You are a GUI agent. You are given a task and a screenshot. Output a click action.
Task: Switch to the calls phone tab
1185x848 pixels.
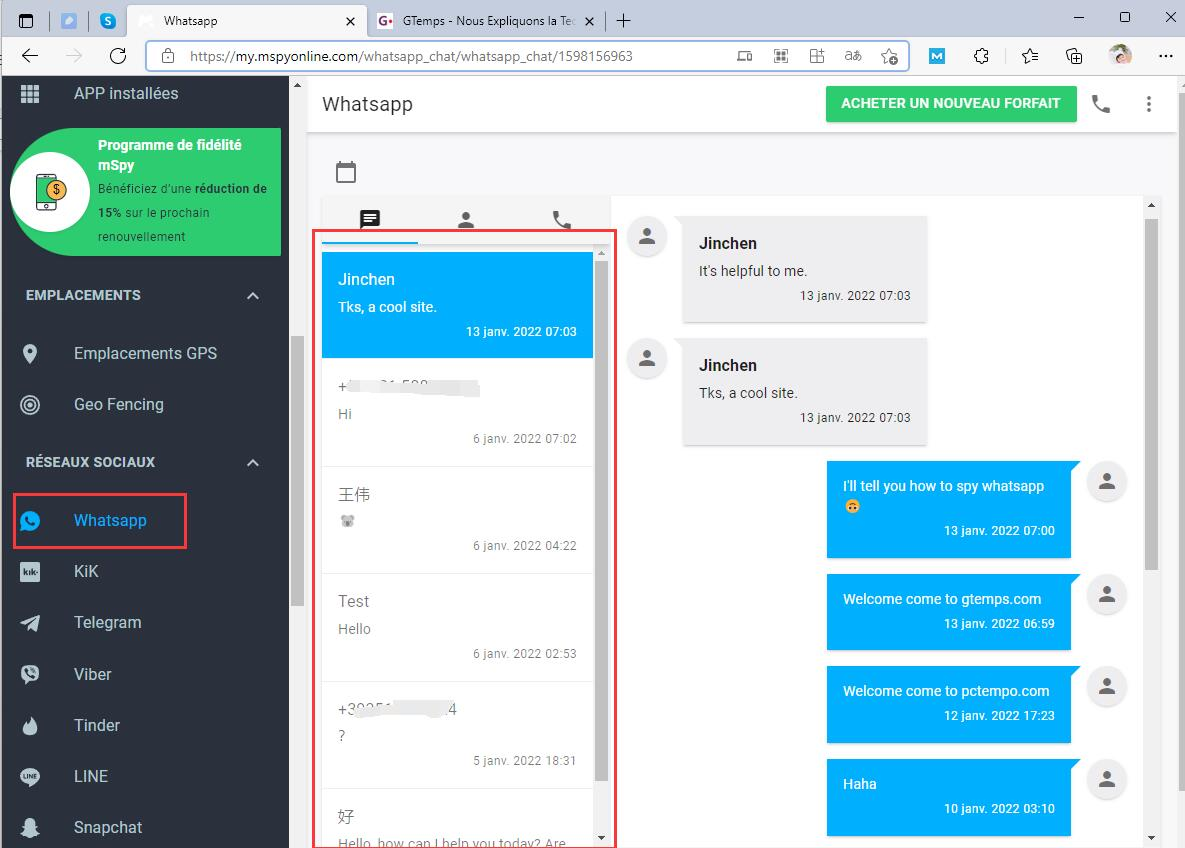coord(562,220)
